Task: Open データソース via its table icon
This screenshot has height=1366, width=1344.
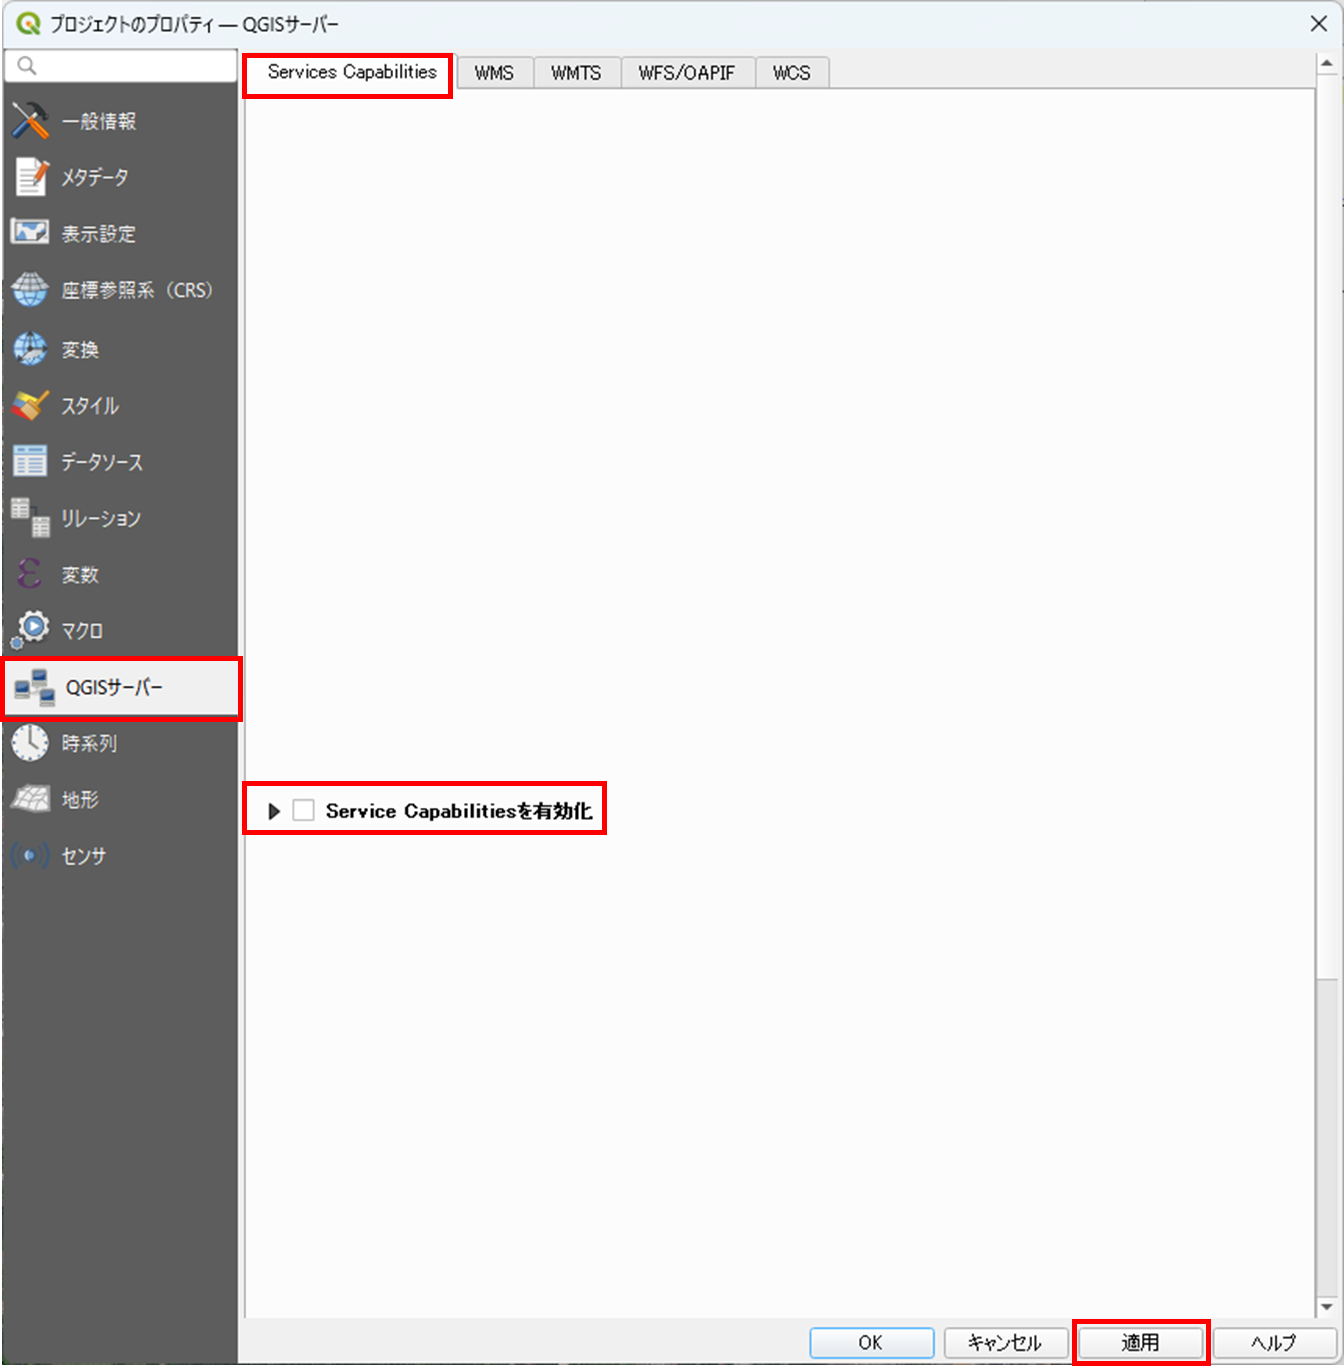Action: [x=30, y=461]
